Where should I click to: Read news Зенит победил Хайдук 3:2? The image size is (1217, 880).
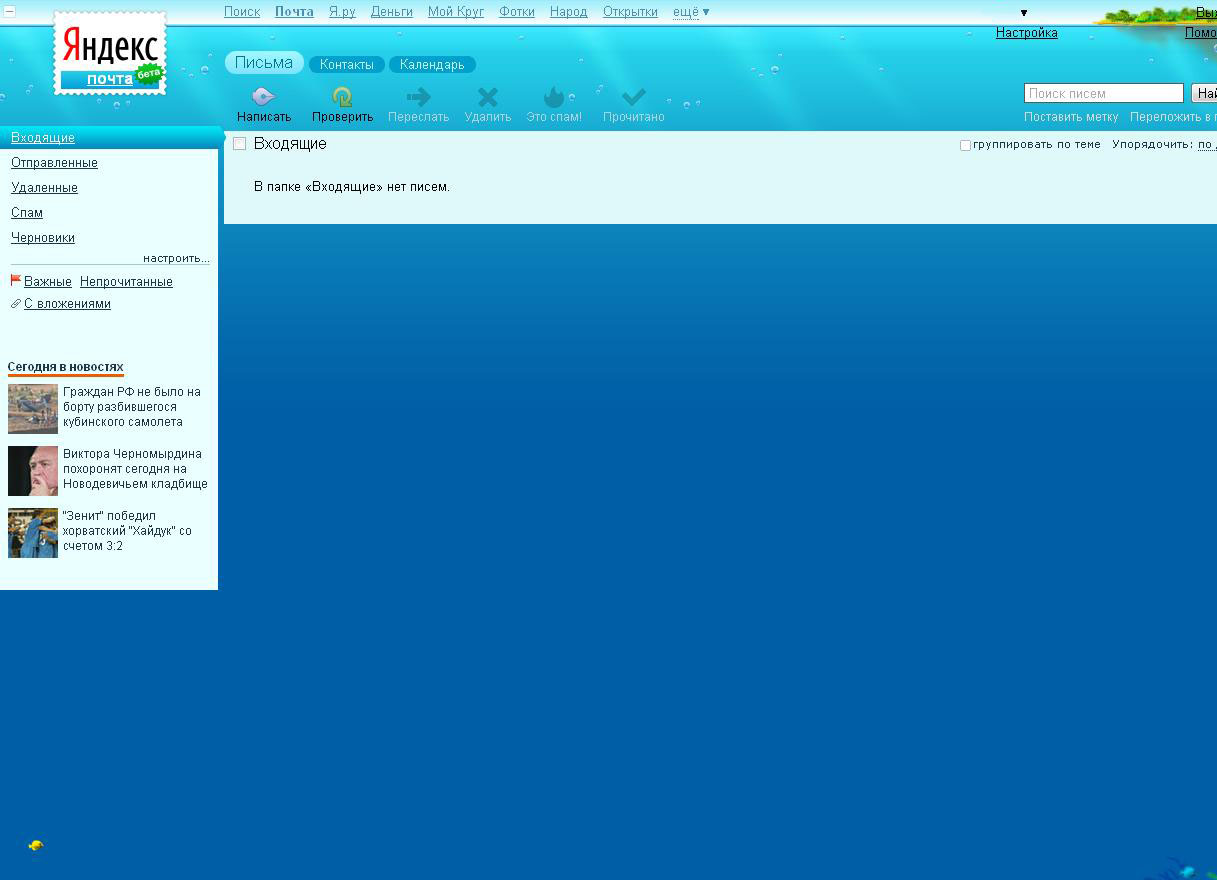coord(127,531)
